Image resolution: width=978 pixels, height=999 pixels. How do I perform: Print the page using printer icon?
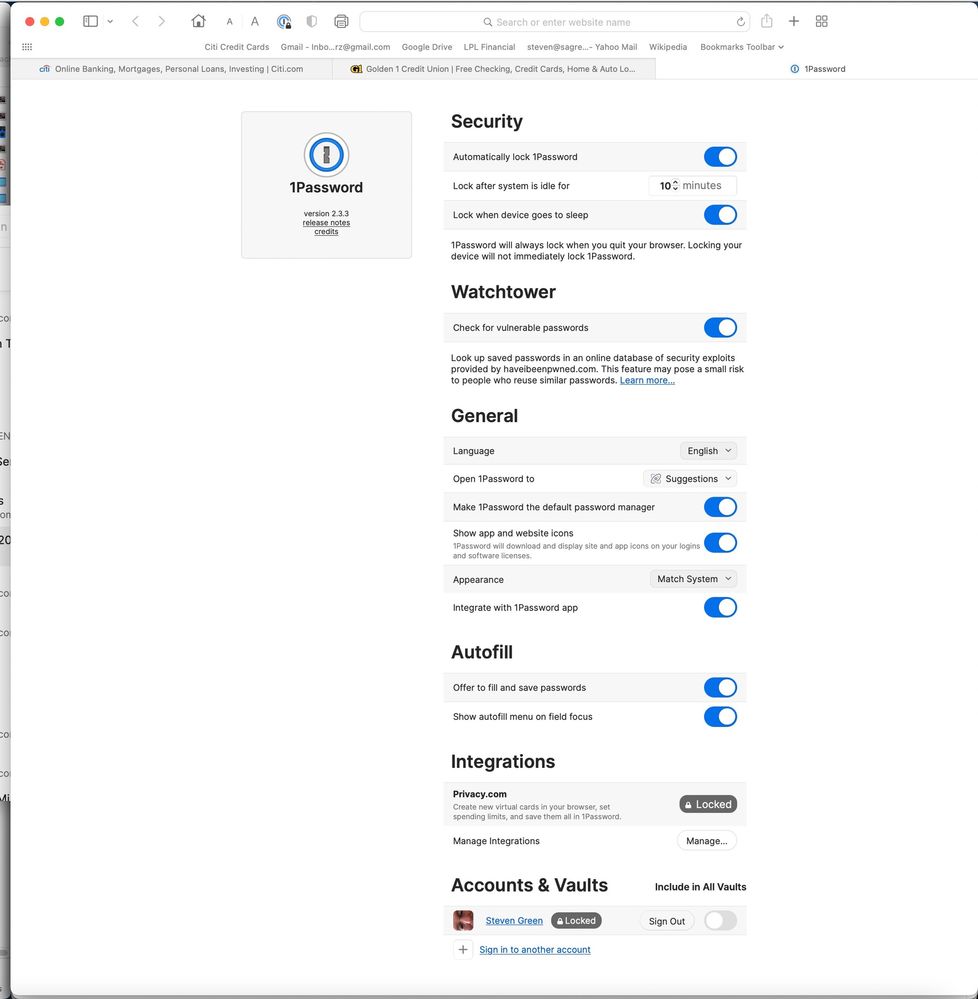(342, 22)
